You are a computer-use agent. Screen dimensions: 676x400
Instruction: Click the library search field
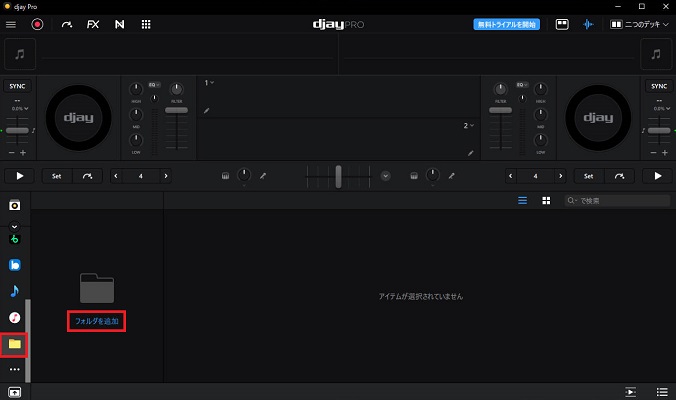coord(617,200)
